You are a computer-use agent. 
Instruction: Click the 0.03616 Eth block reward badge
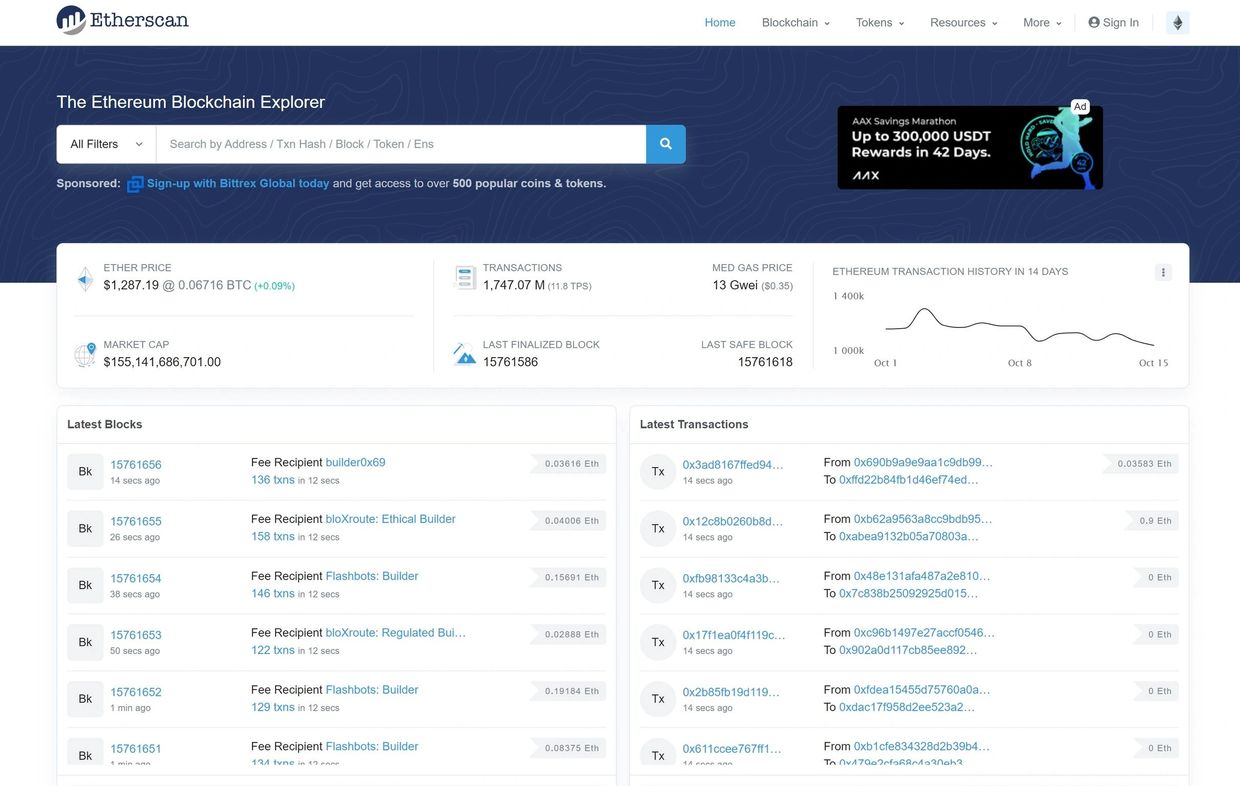(570, 464)
